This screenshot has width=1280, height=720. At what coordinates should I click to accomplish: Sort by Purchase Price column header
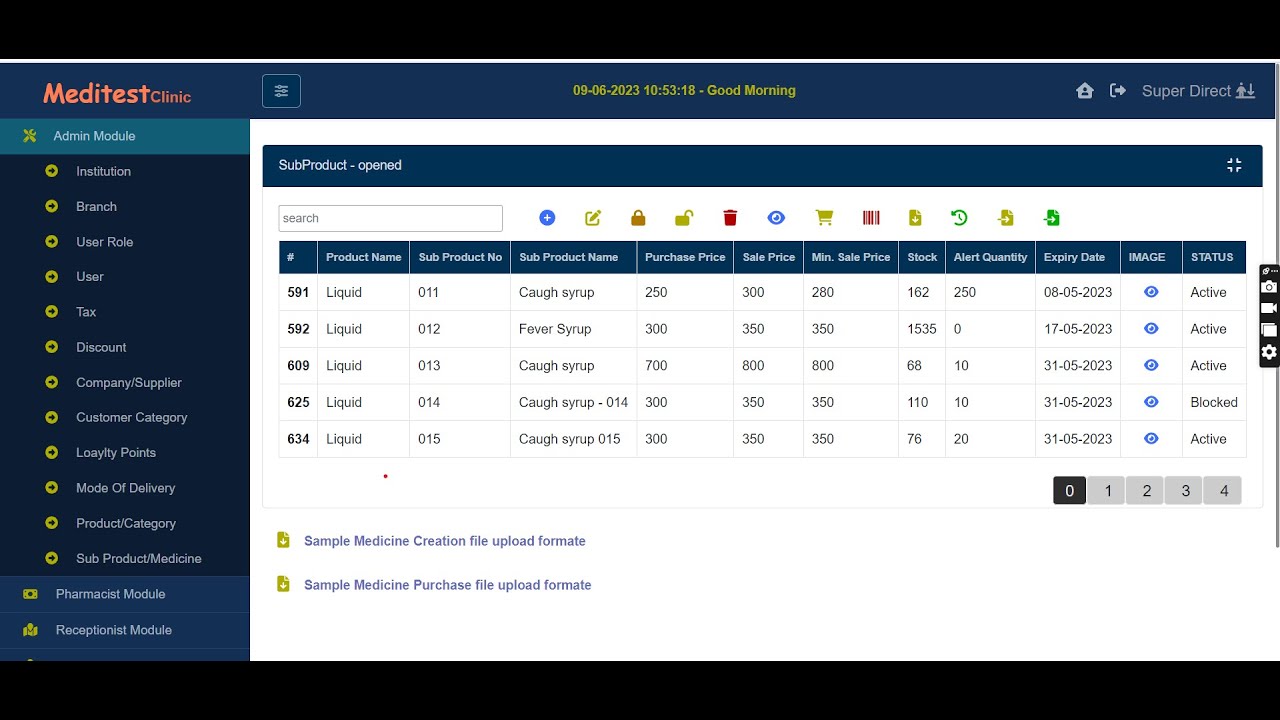click(x=685, y=257)
